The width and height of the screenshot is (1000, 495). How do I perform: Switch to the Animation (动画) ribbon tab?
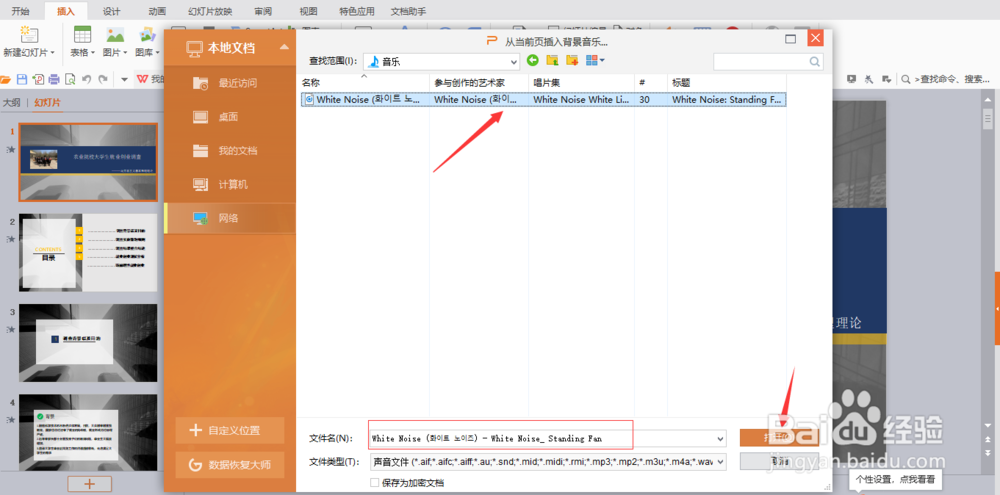(157, 11)
